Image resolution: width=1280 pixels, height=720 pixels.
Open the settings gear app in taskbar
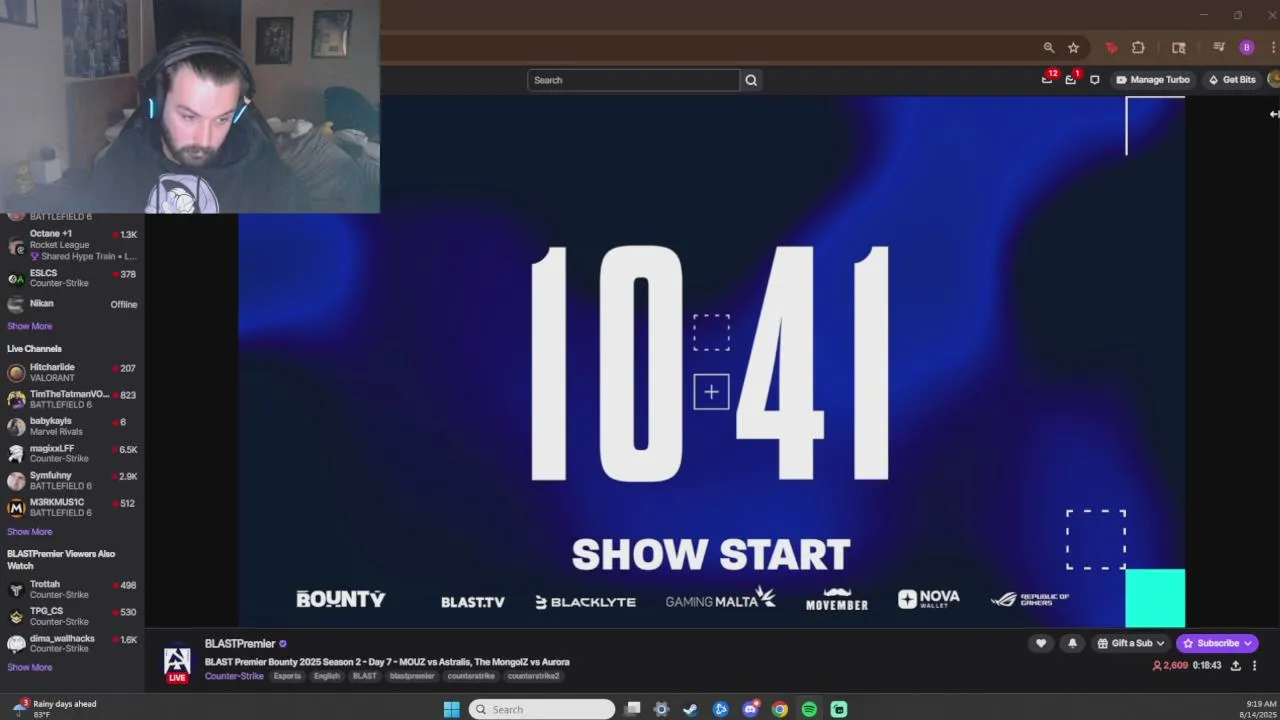click(x=661, y=709)
